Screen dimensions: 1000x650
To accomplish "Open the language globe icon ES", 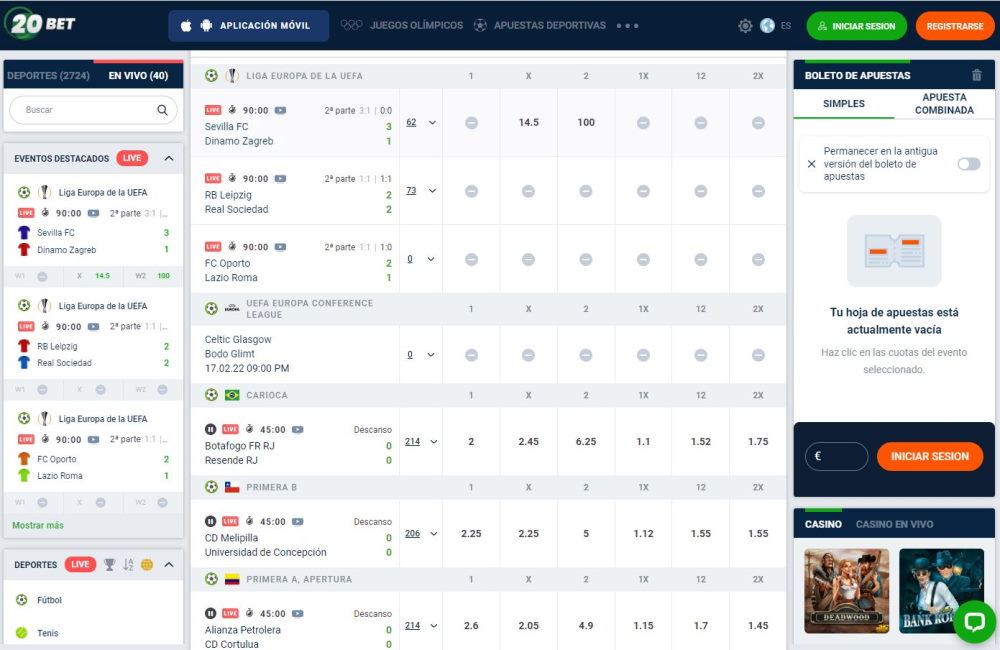I will point(767,26).
